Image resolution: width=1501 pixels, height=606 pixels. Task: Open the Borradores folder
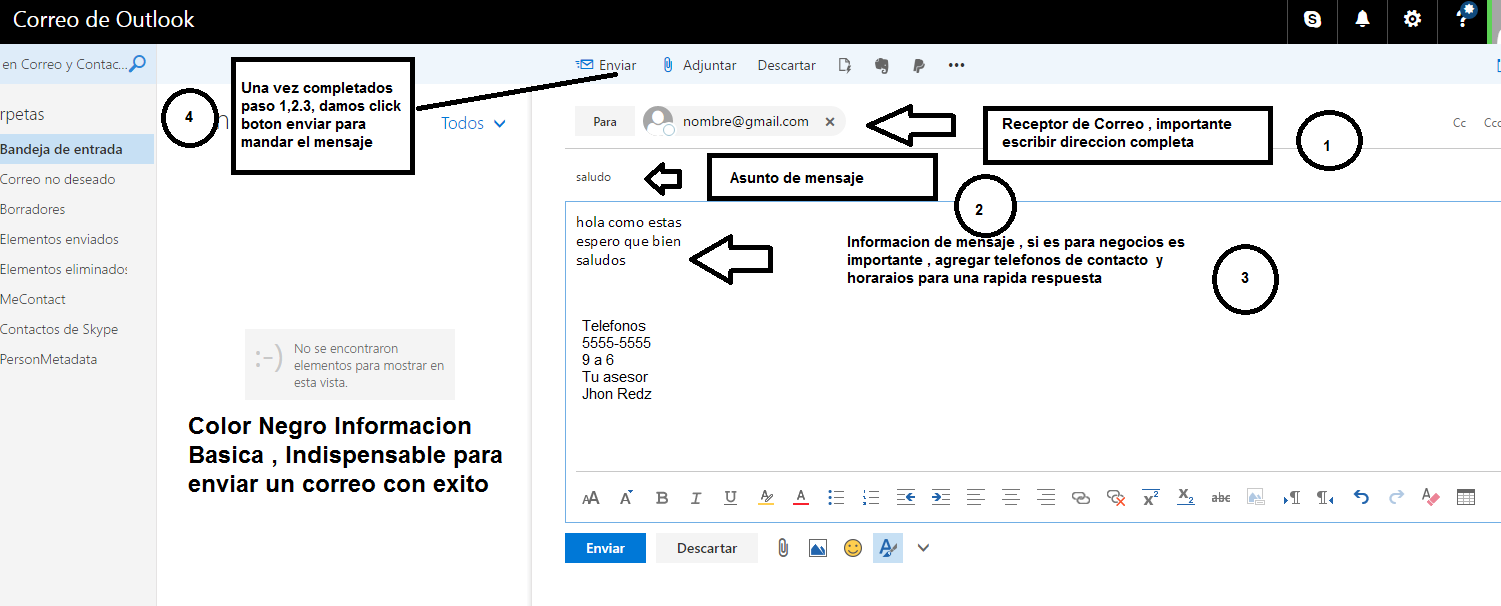[33, 209]
